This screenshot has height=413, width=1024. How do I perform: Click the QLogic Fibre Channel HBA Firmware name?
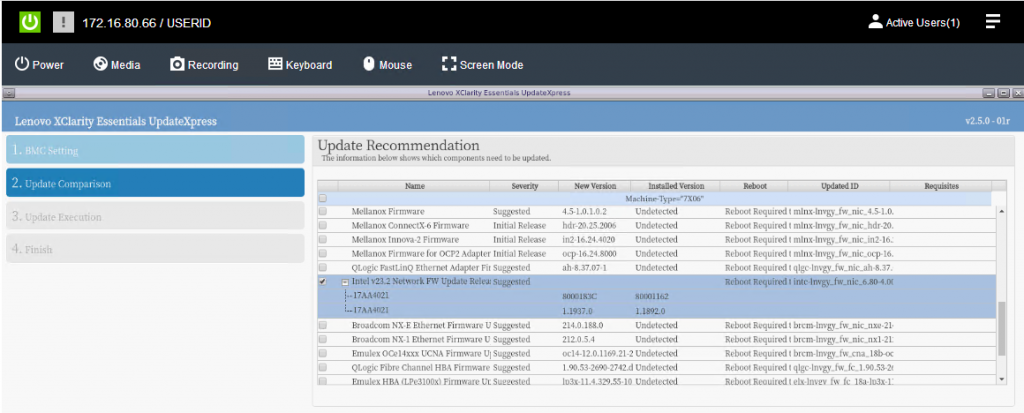click(x=421, y=367)
